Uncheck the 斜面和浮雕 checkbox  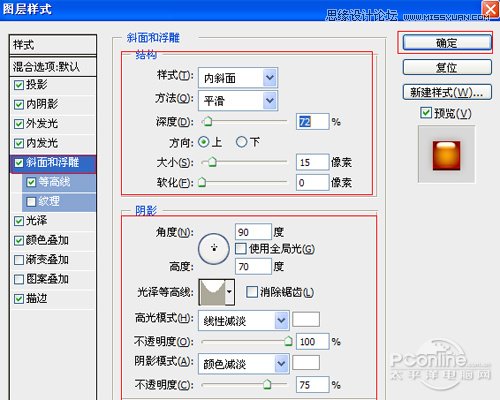[19, 163]
